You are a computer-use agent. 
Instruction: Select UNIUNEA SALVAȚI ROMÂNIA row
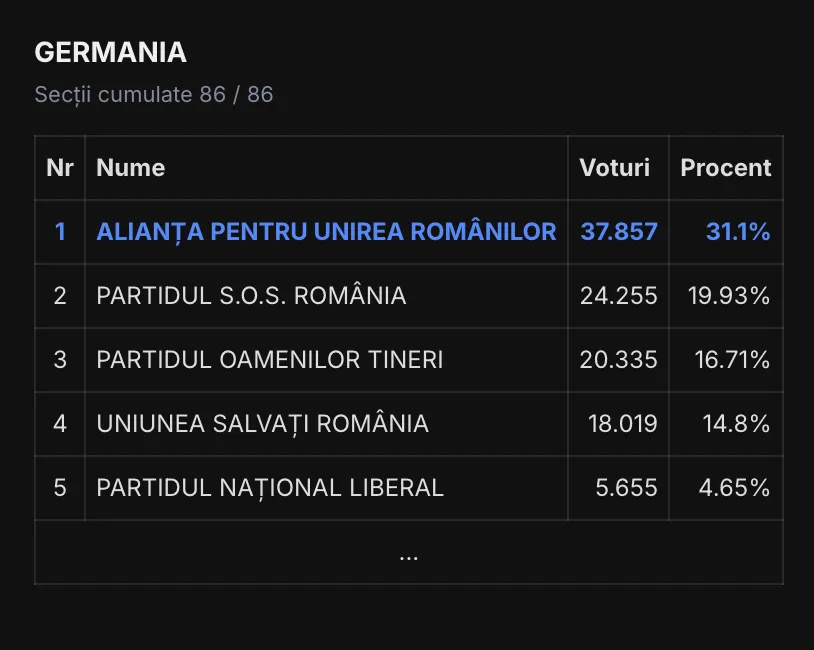click(x=263, y=424)
